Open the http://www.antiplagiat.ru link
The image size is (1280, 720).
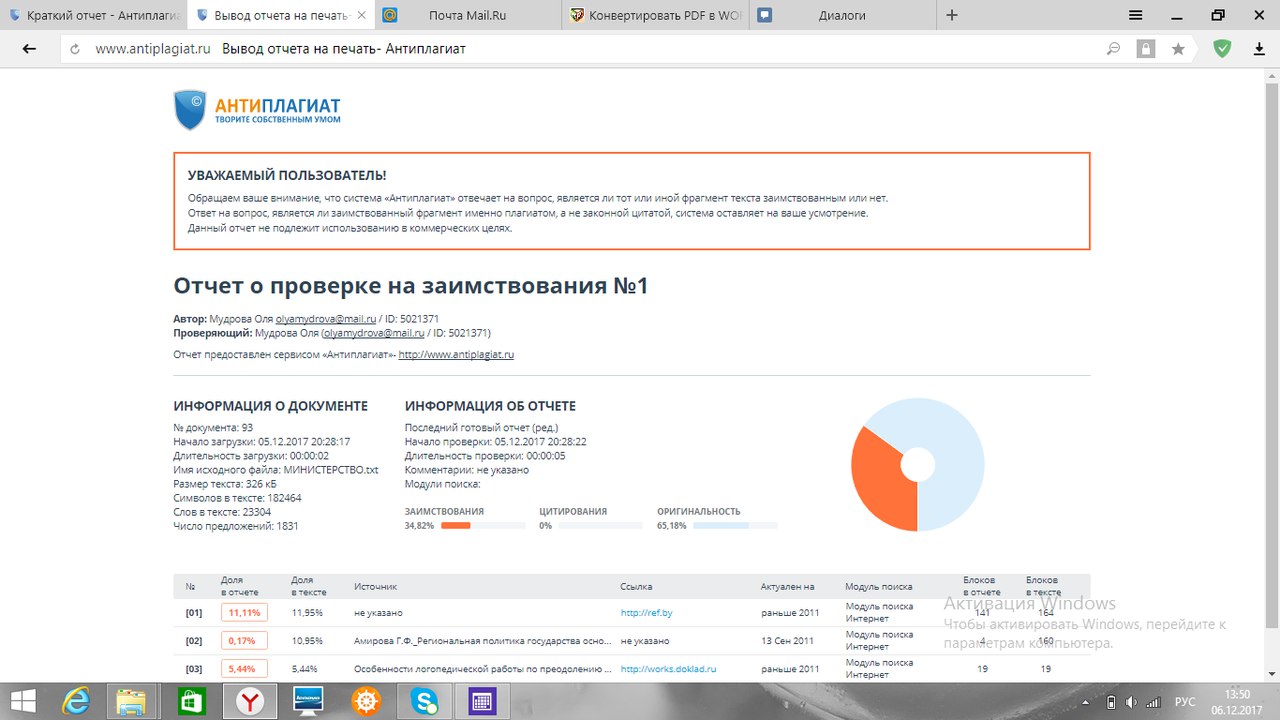pyautogui.click(x=456, y=355)
